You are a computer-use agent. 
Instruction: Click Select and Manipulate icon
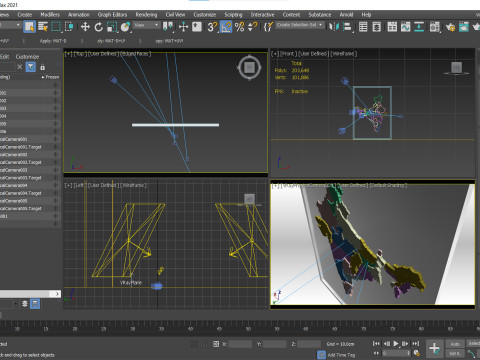click(x=183, y=27)
